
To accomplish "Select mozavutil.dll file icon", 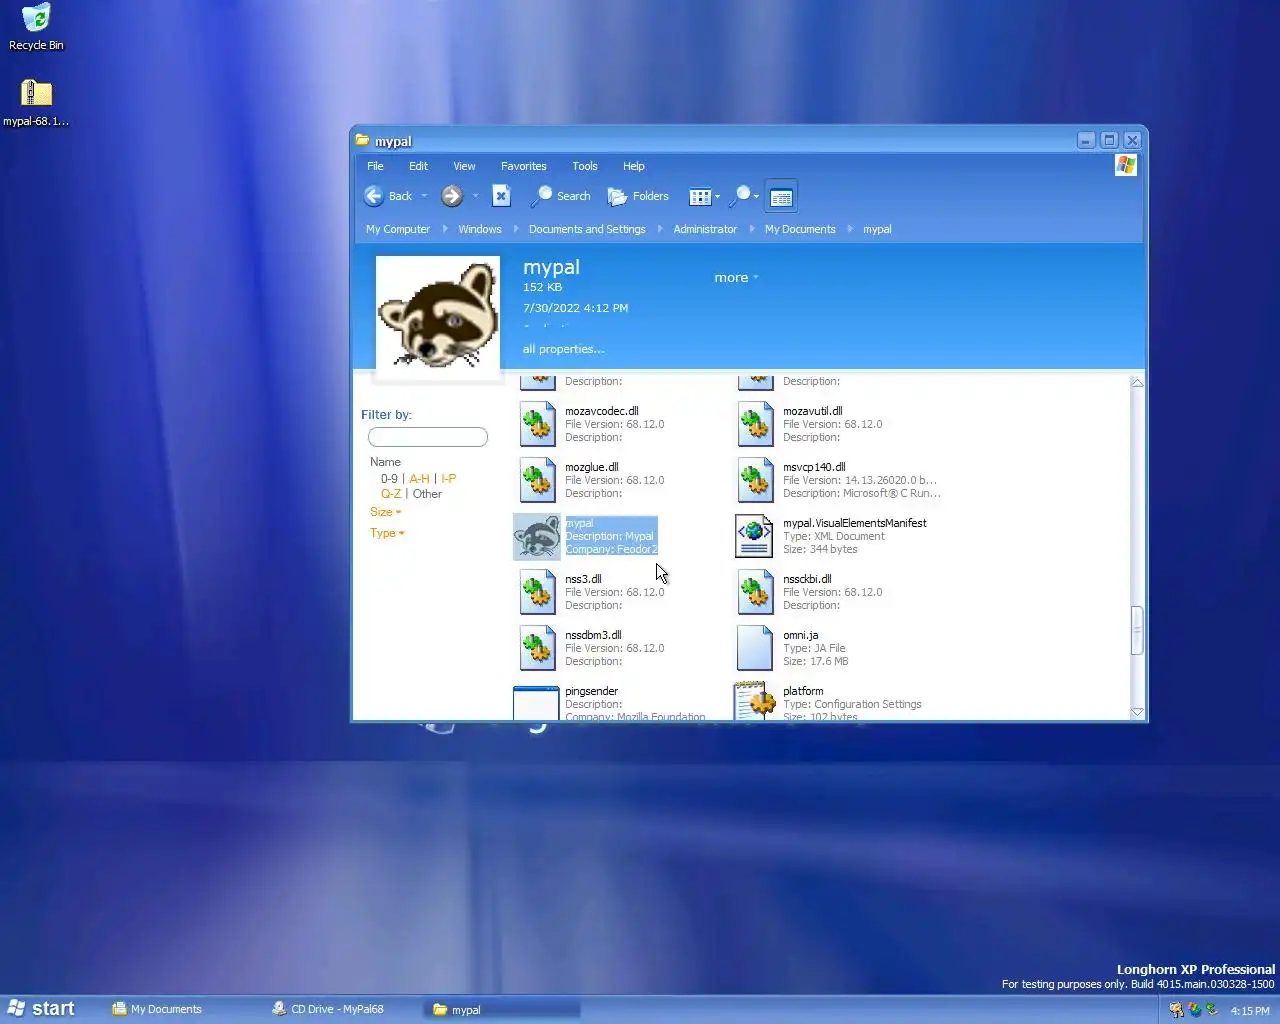I will click(755, 424).
